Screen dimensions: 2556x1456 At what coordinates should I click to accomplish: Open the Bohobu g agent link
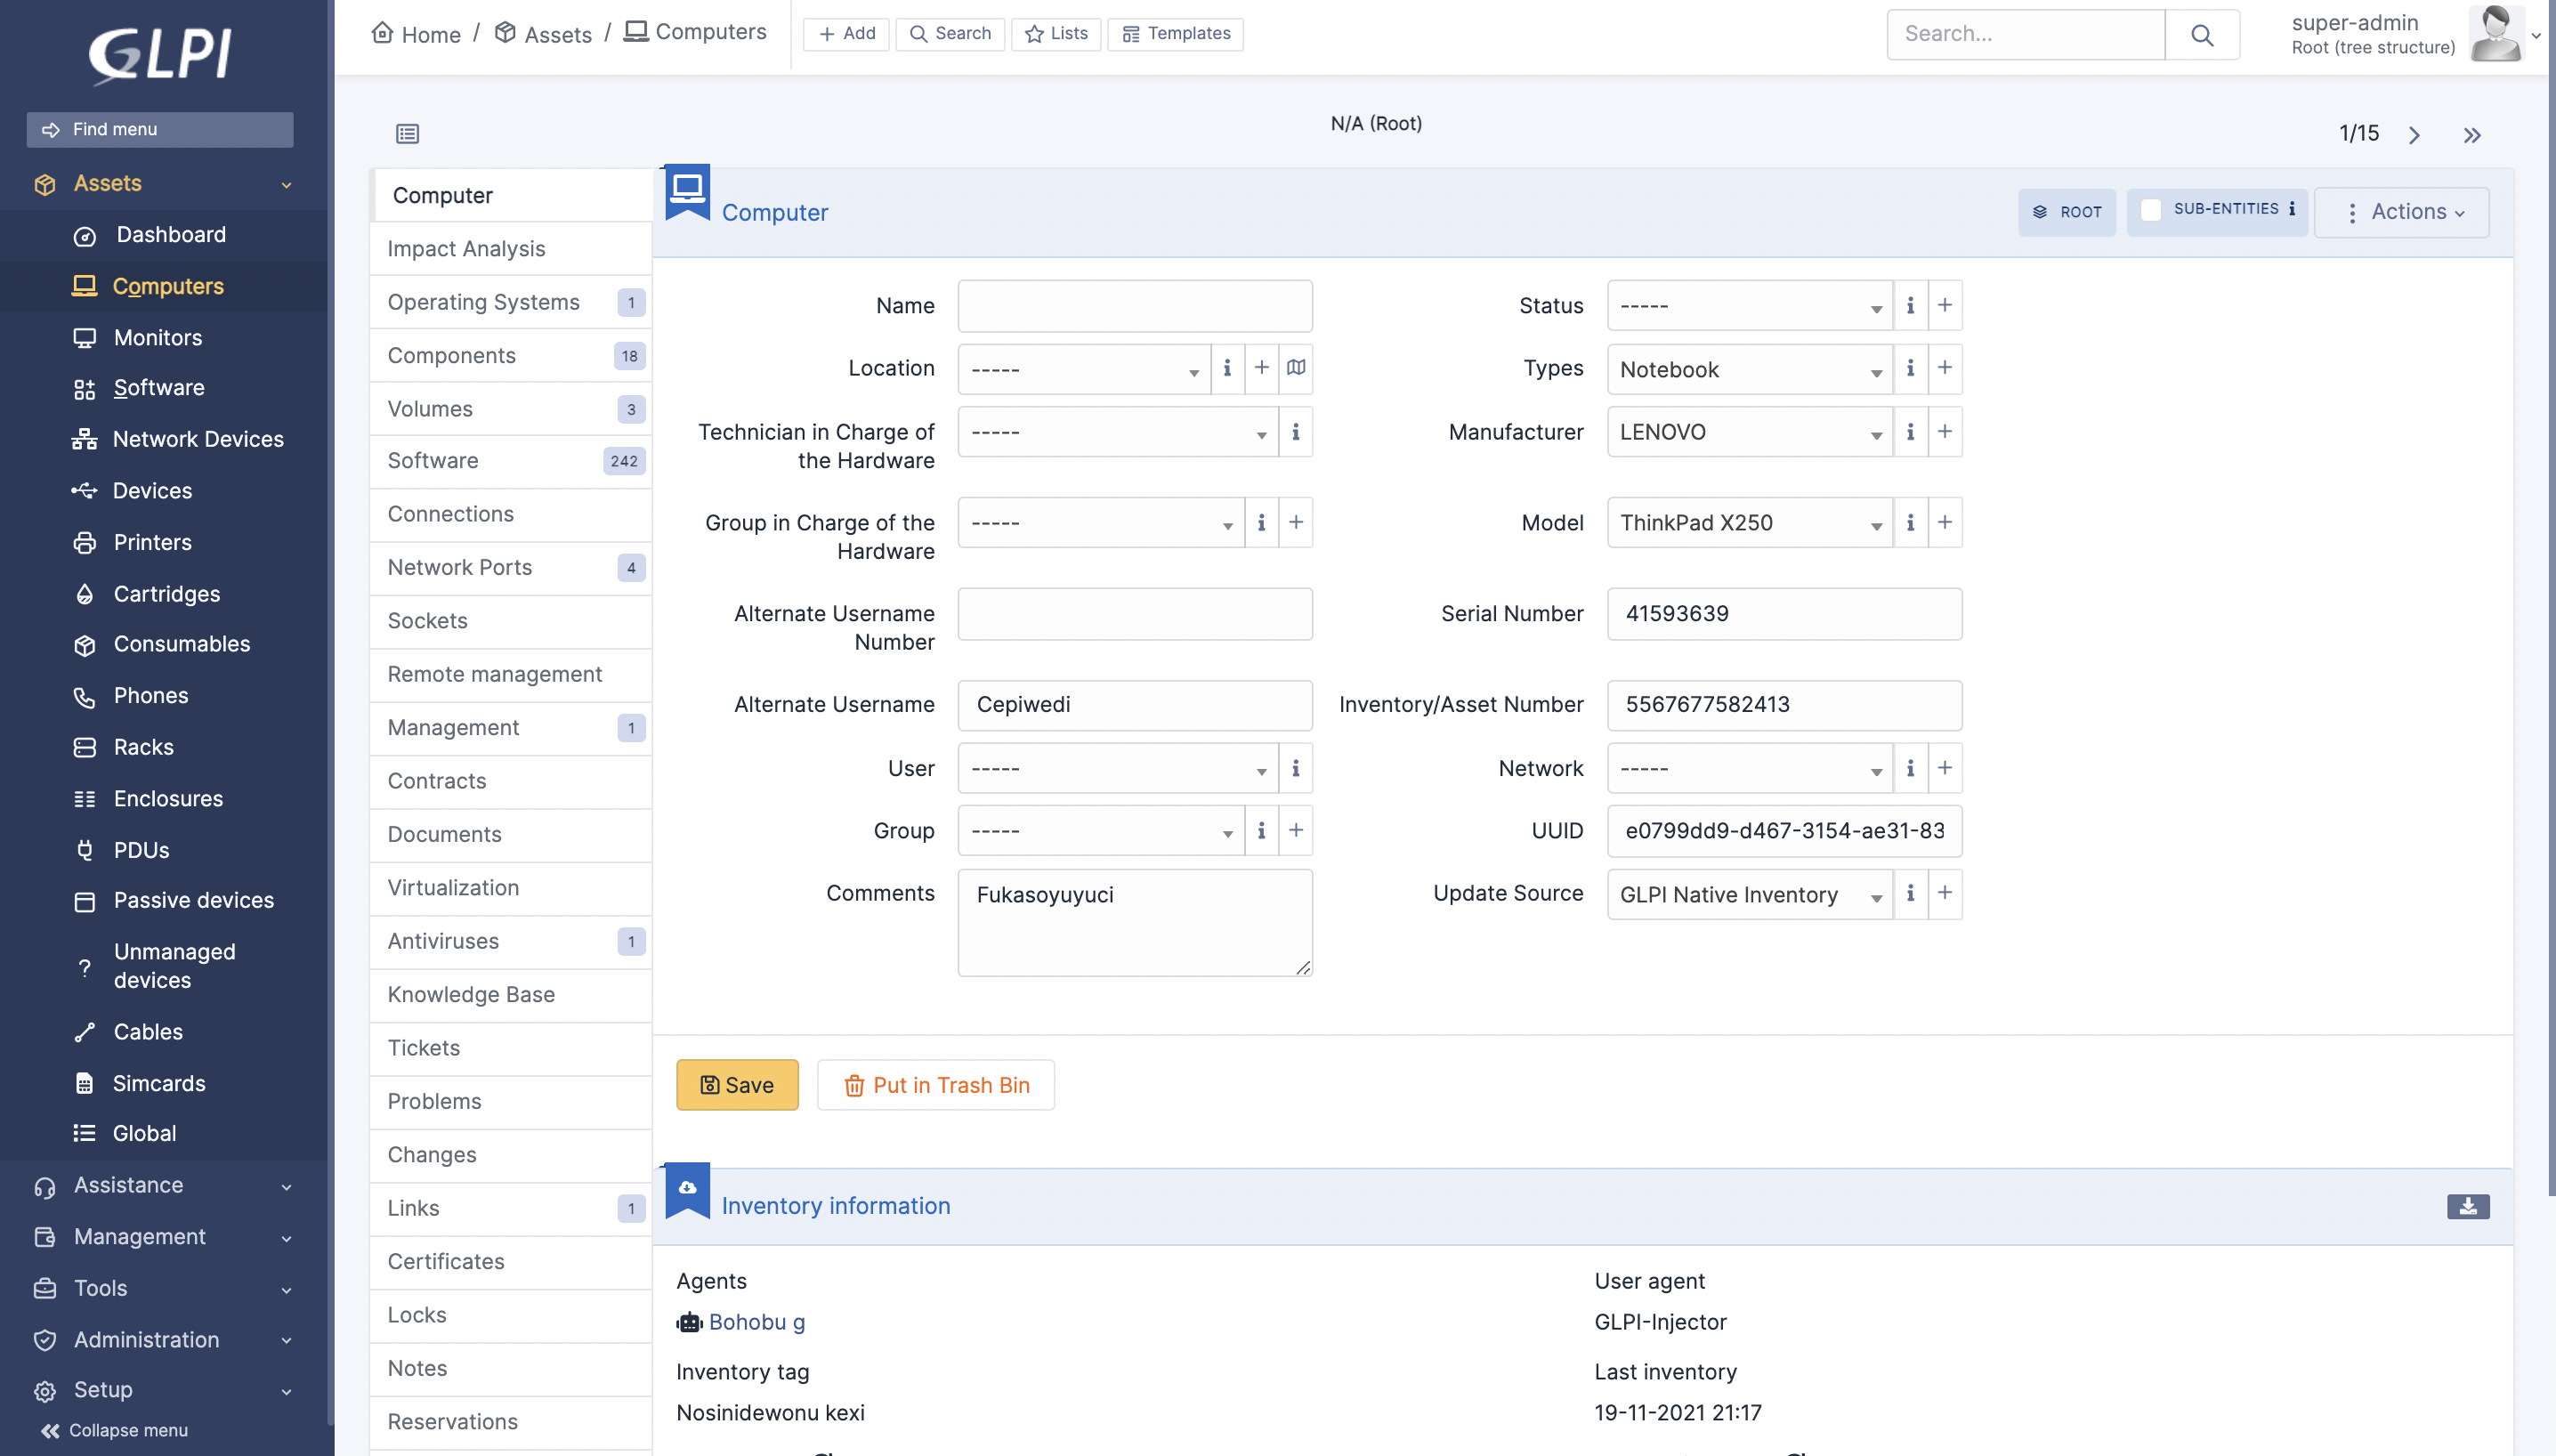pyautogui.click(x=757, y=1321)
